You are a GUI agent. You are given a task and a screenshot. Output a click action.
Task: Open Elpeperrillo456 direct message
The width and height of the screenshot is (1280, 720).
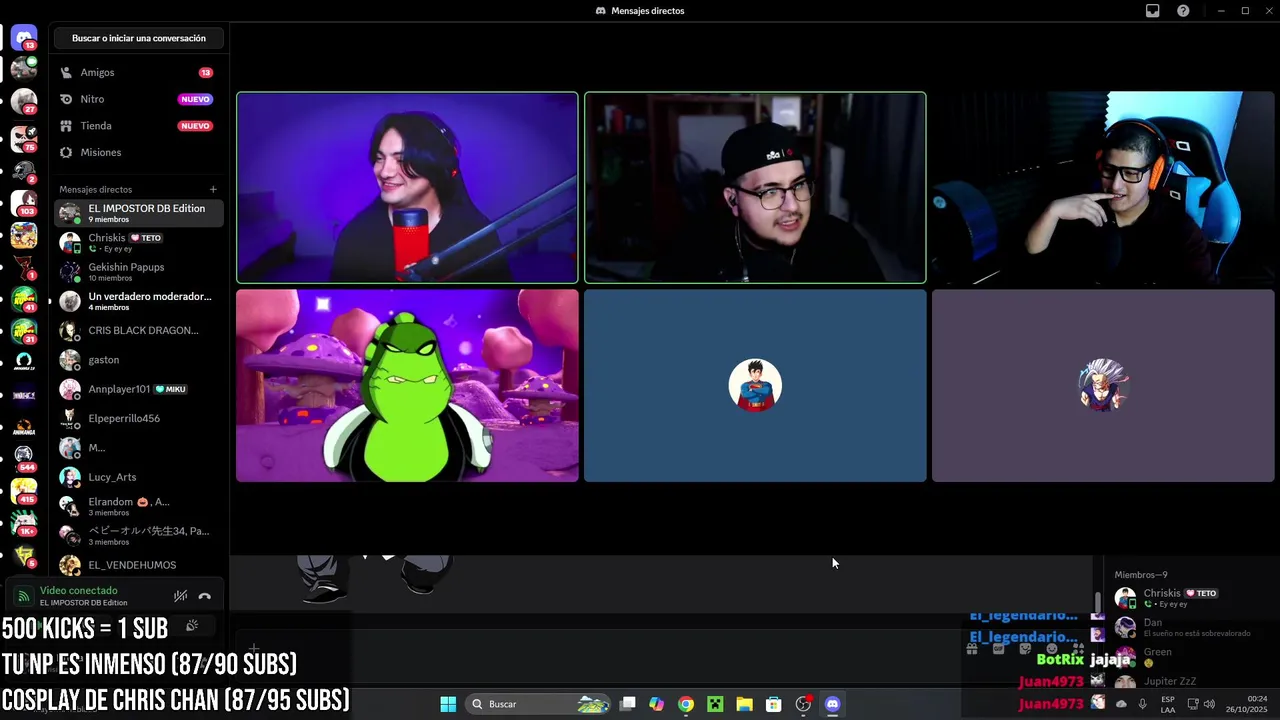(x=139, y=418)
